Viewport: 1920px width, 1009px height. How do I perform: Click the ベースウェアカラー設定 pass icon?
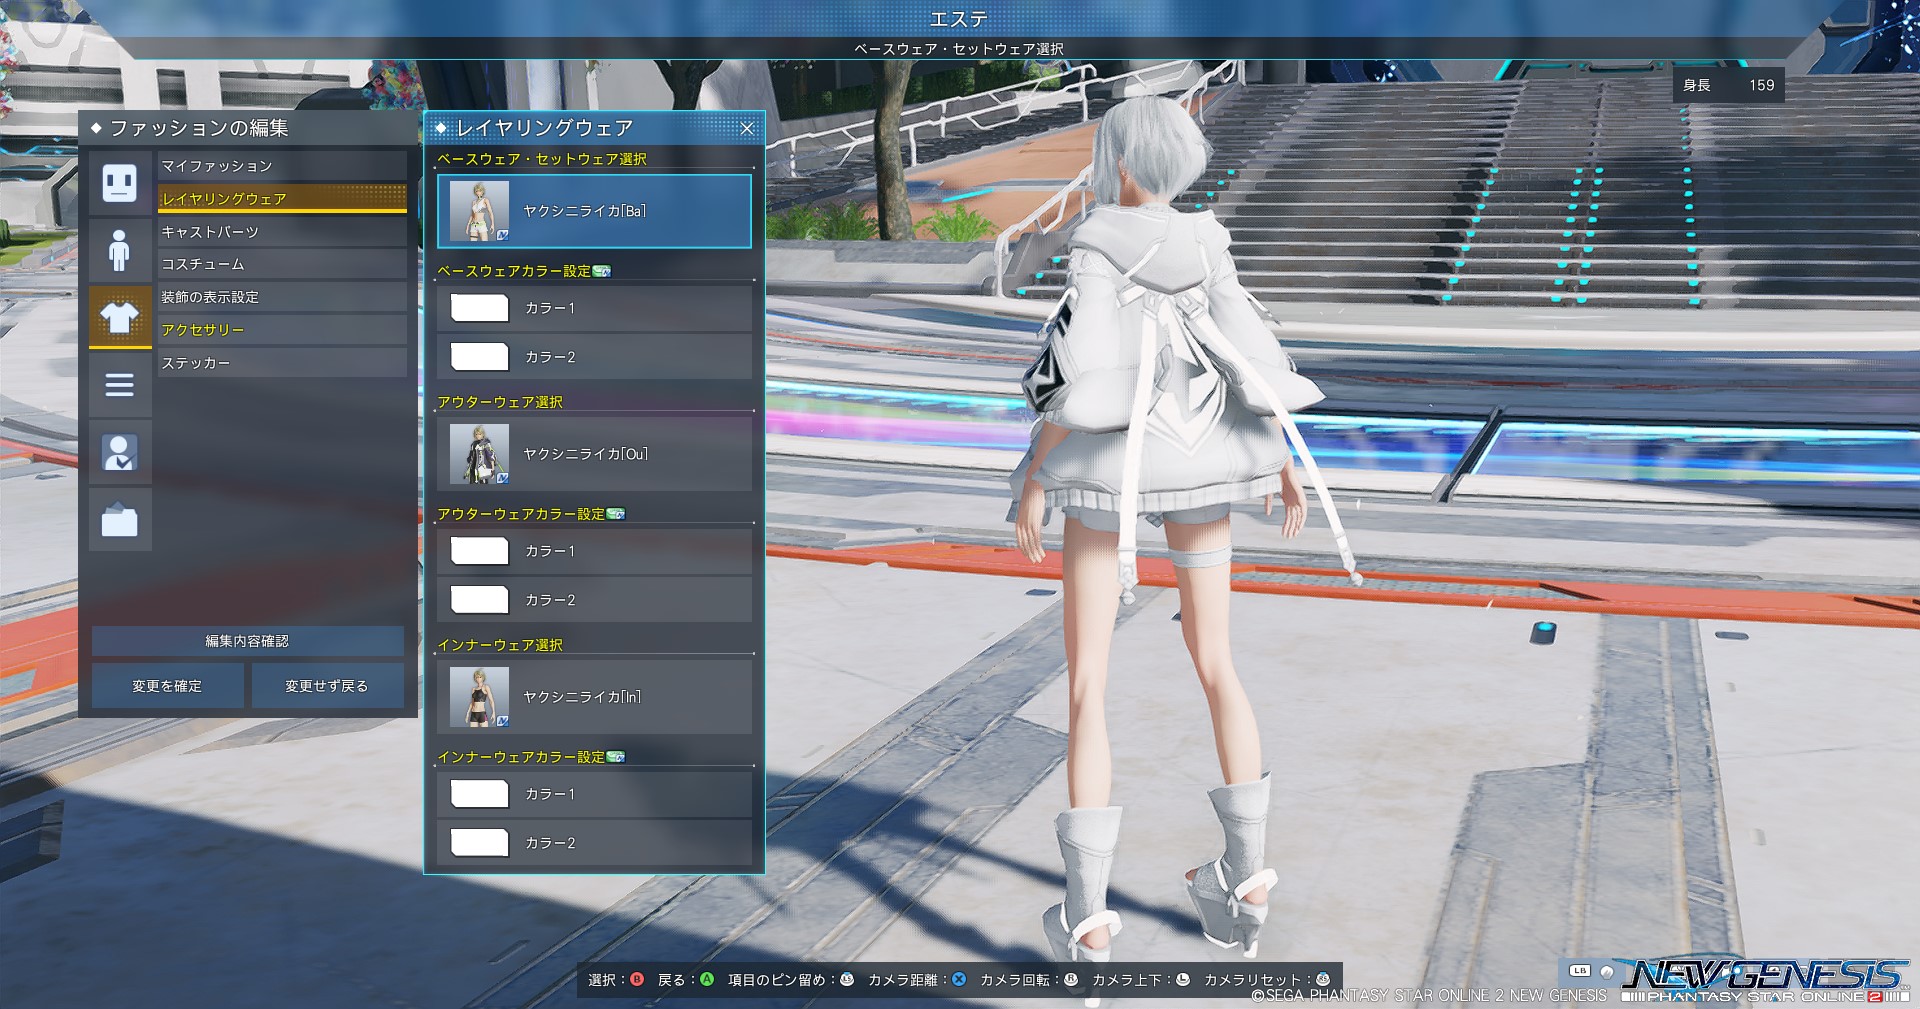coord(602,271)
